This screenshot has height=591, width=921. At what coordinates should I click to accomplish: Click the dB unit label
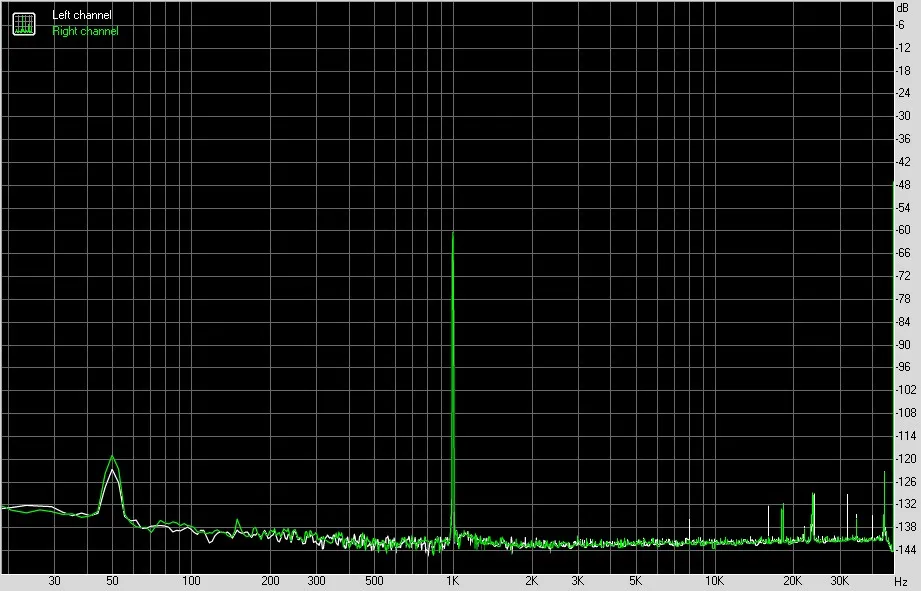903,8
